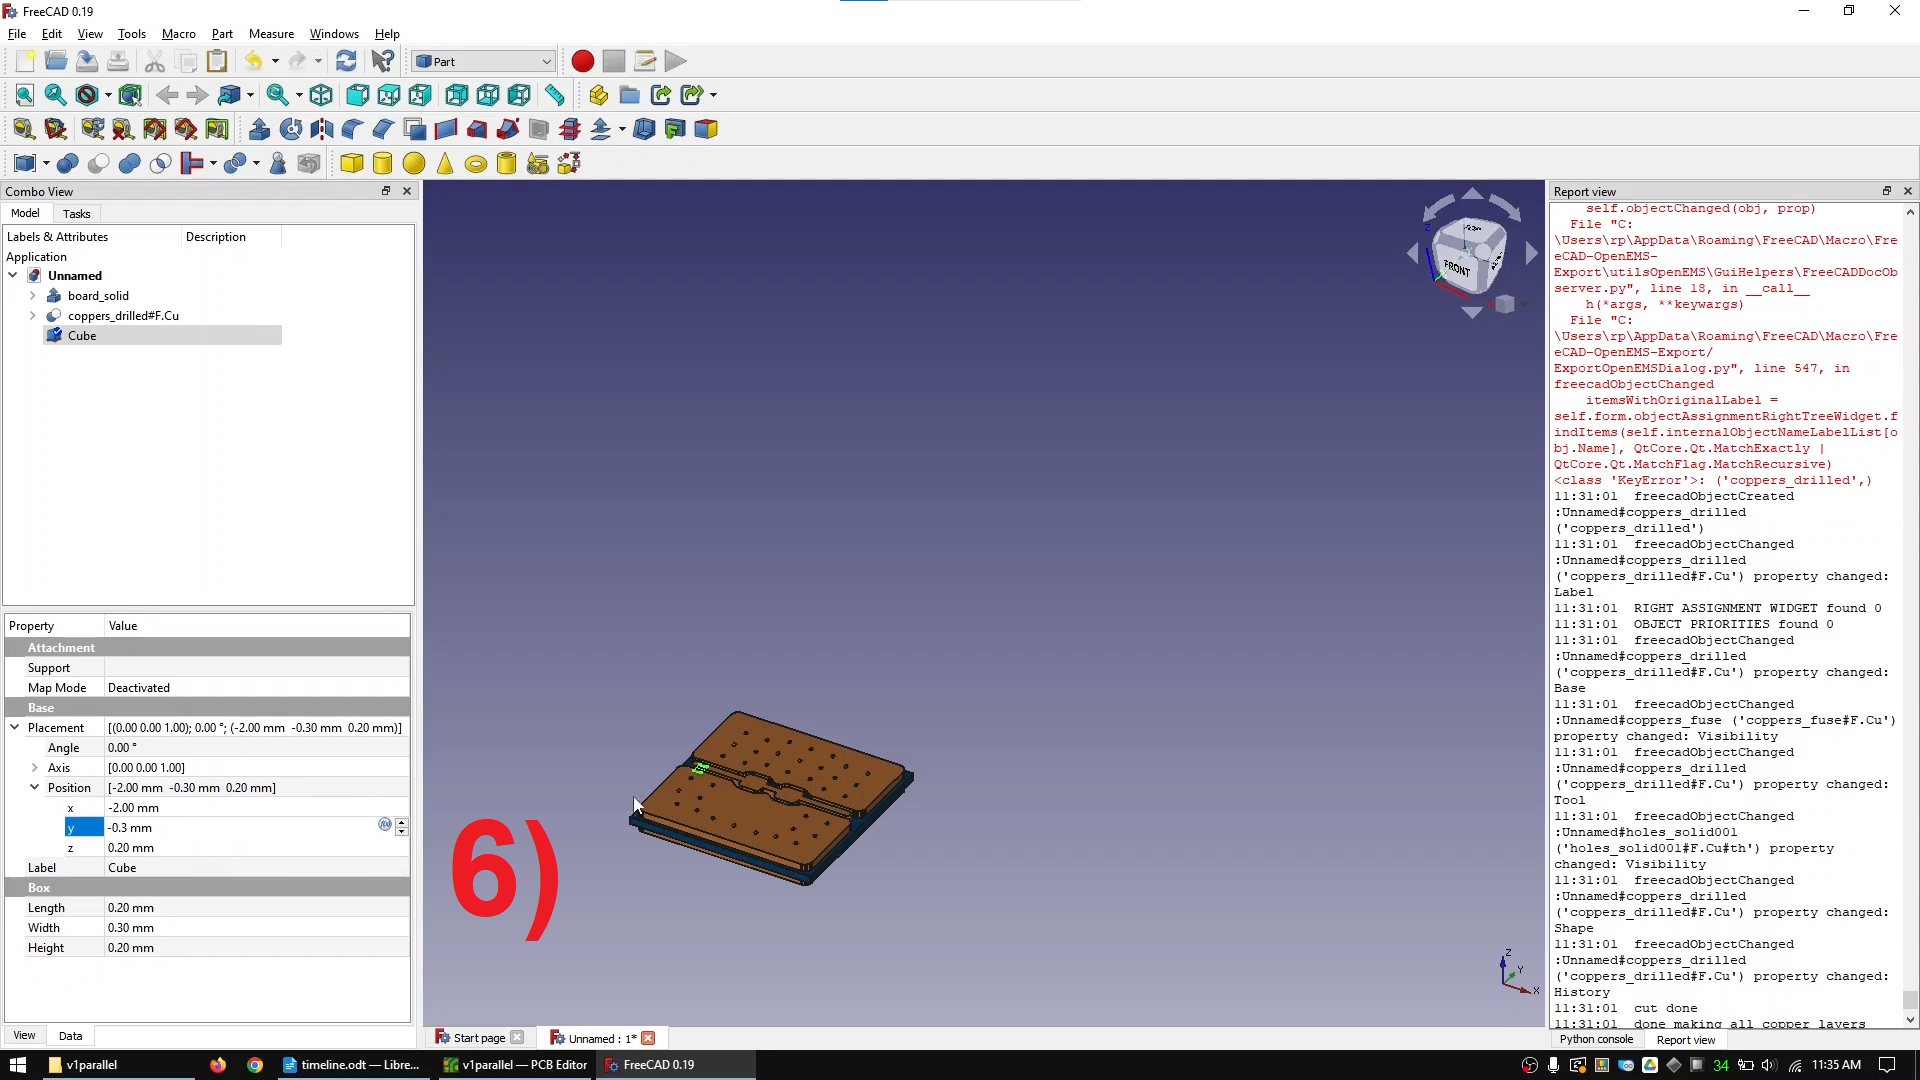Close the Unnamed document tab
Viewport: 1920px width, 1080px height.
648,1038
